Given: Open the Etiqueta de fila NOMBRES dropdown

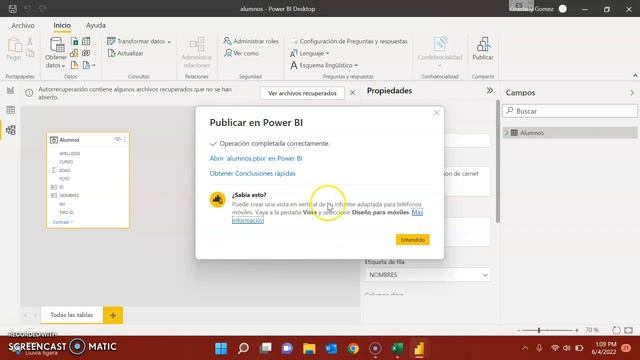Looking at the screenshot, I should tap(428, 275).
